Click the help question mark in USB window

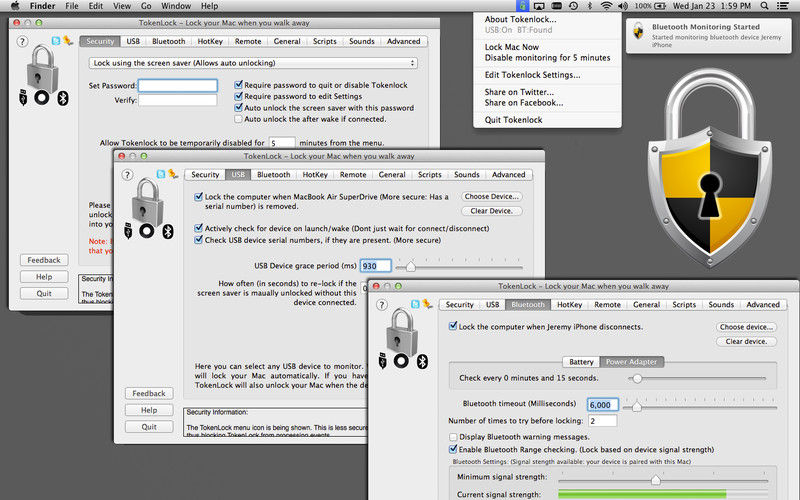click(128, 175)
